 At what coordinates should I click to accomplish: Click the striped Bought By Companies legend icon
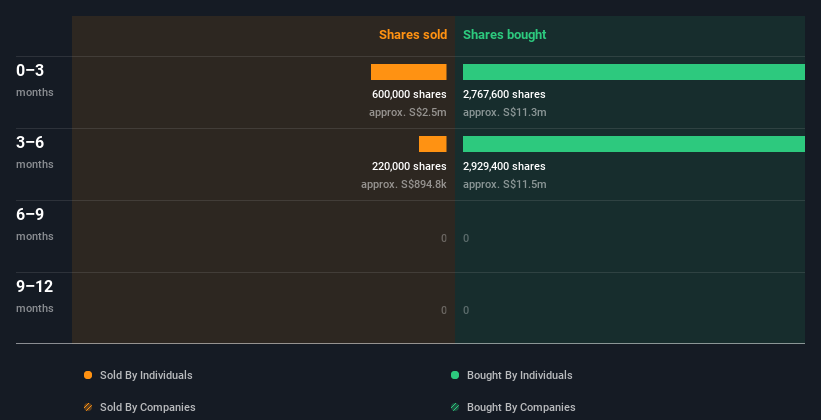coord(455,407)
